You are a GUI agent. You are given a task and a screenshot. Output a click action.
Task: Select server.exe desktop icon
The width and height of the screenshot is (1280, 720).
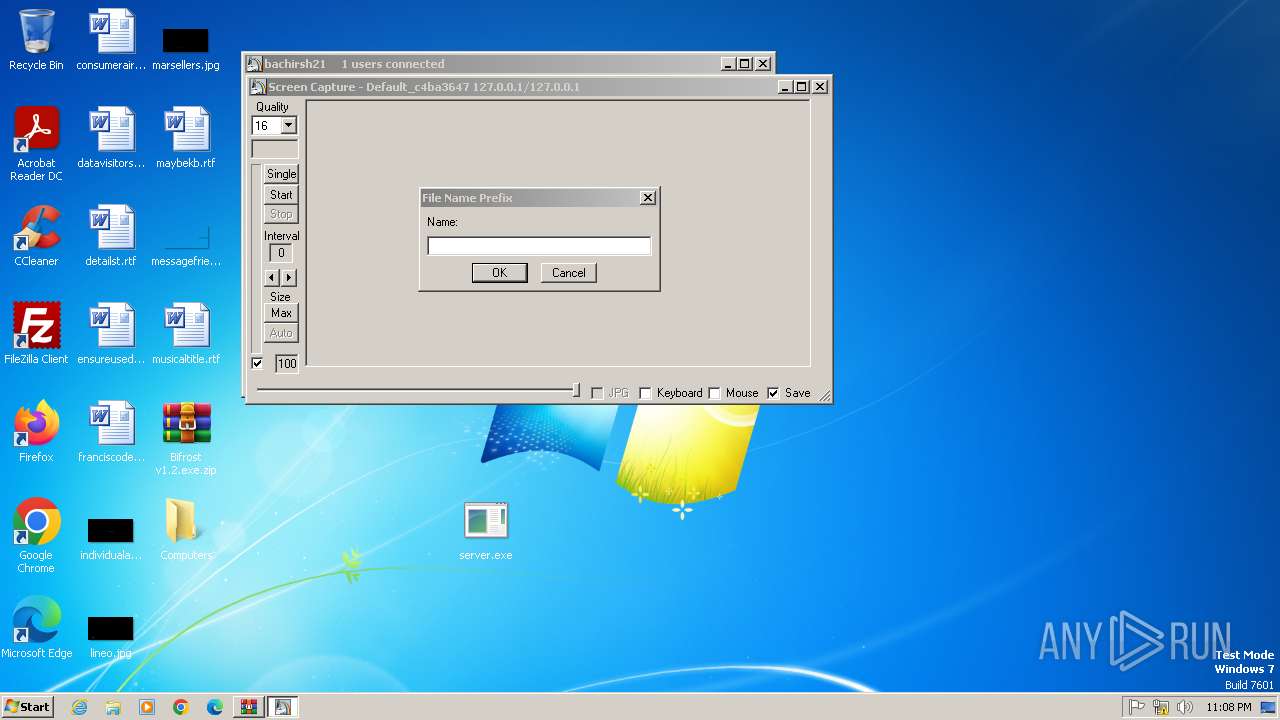coord(486,531)
